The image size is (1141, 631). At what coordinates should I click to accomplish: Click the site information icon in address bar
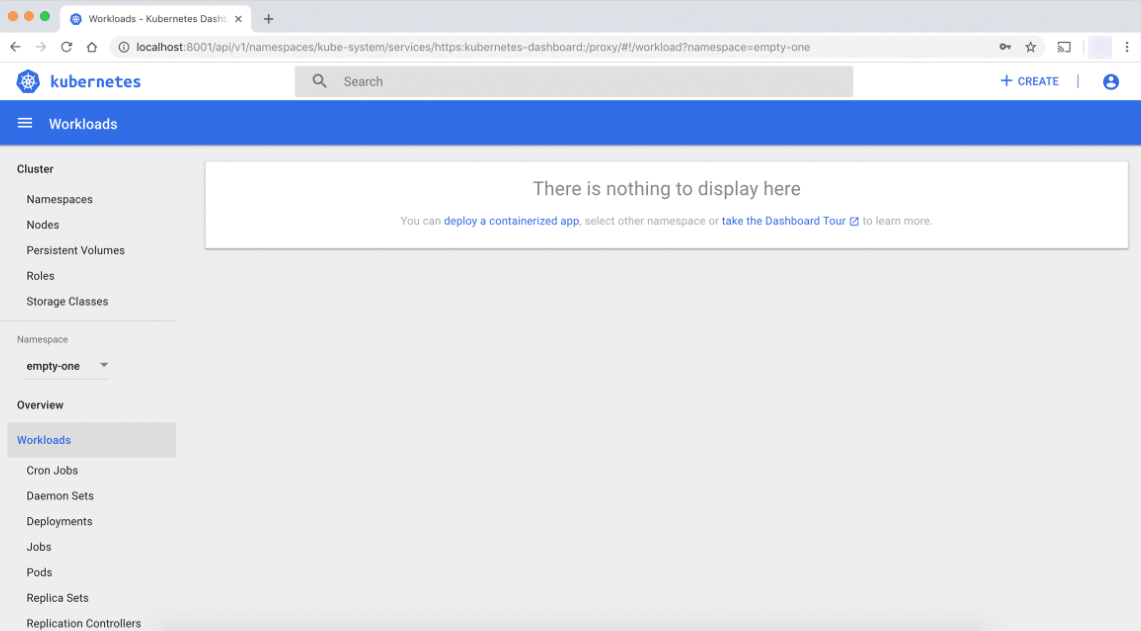[124, 47]
